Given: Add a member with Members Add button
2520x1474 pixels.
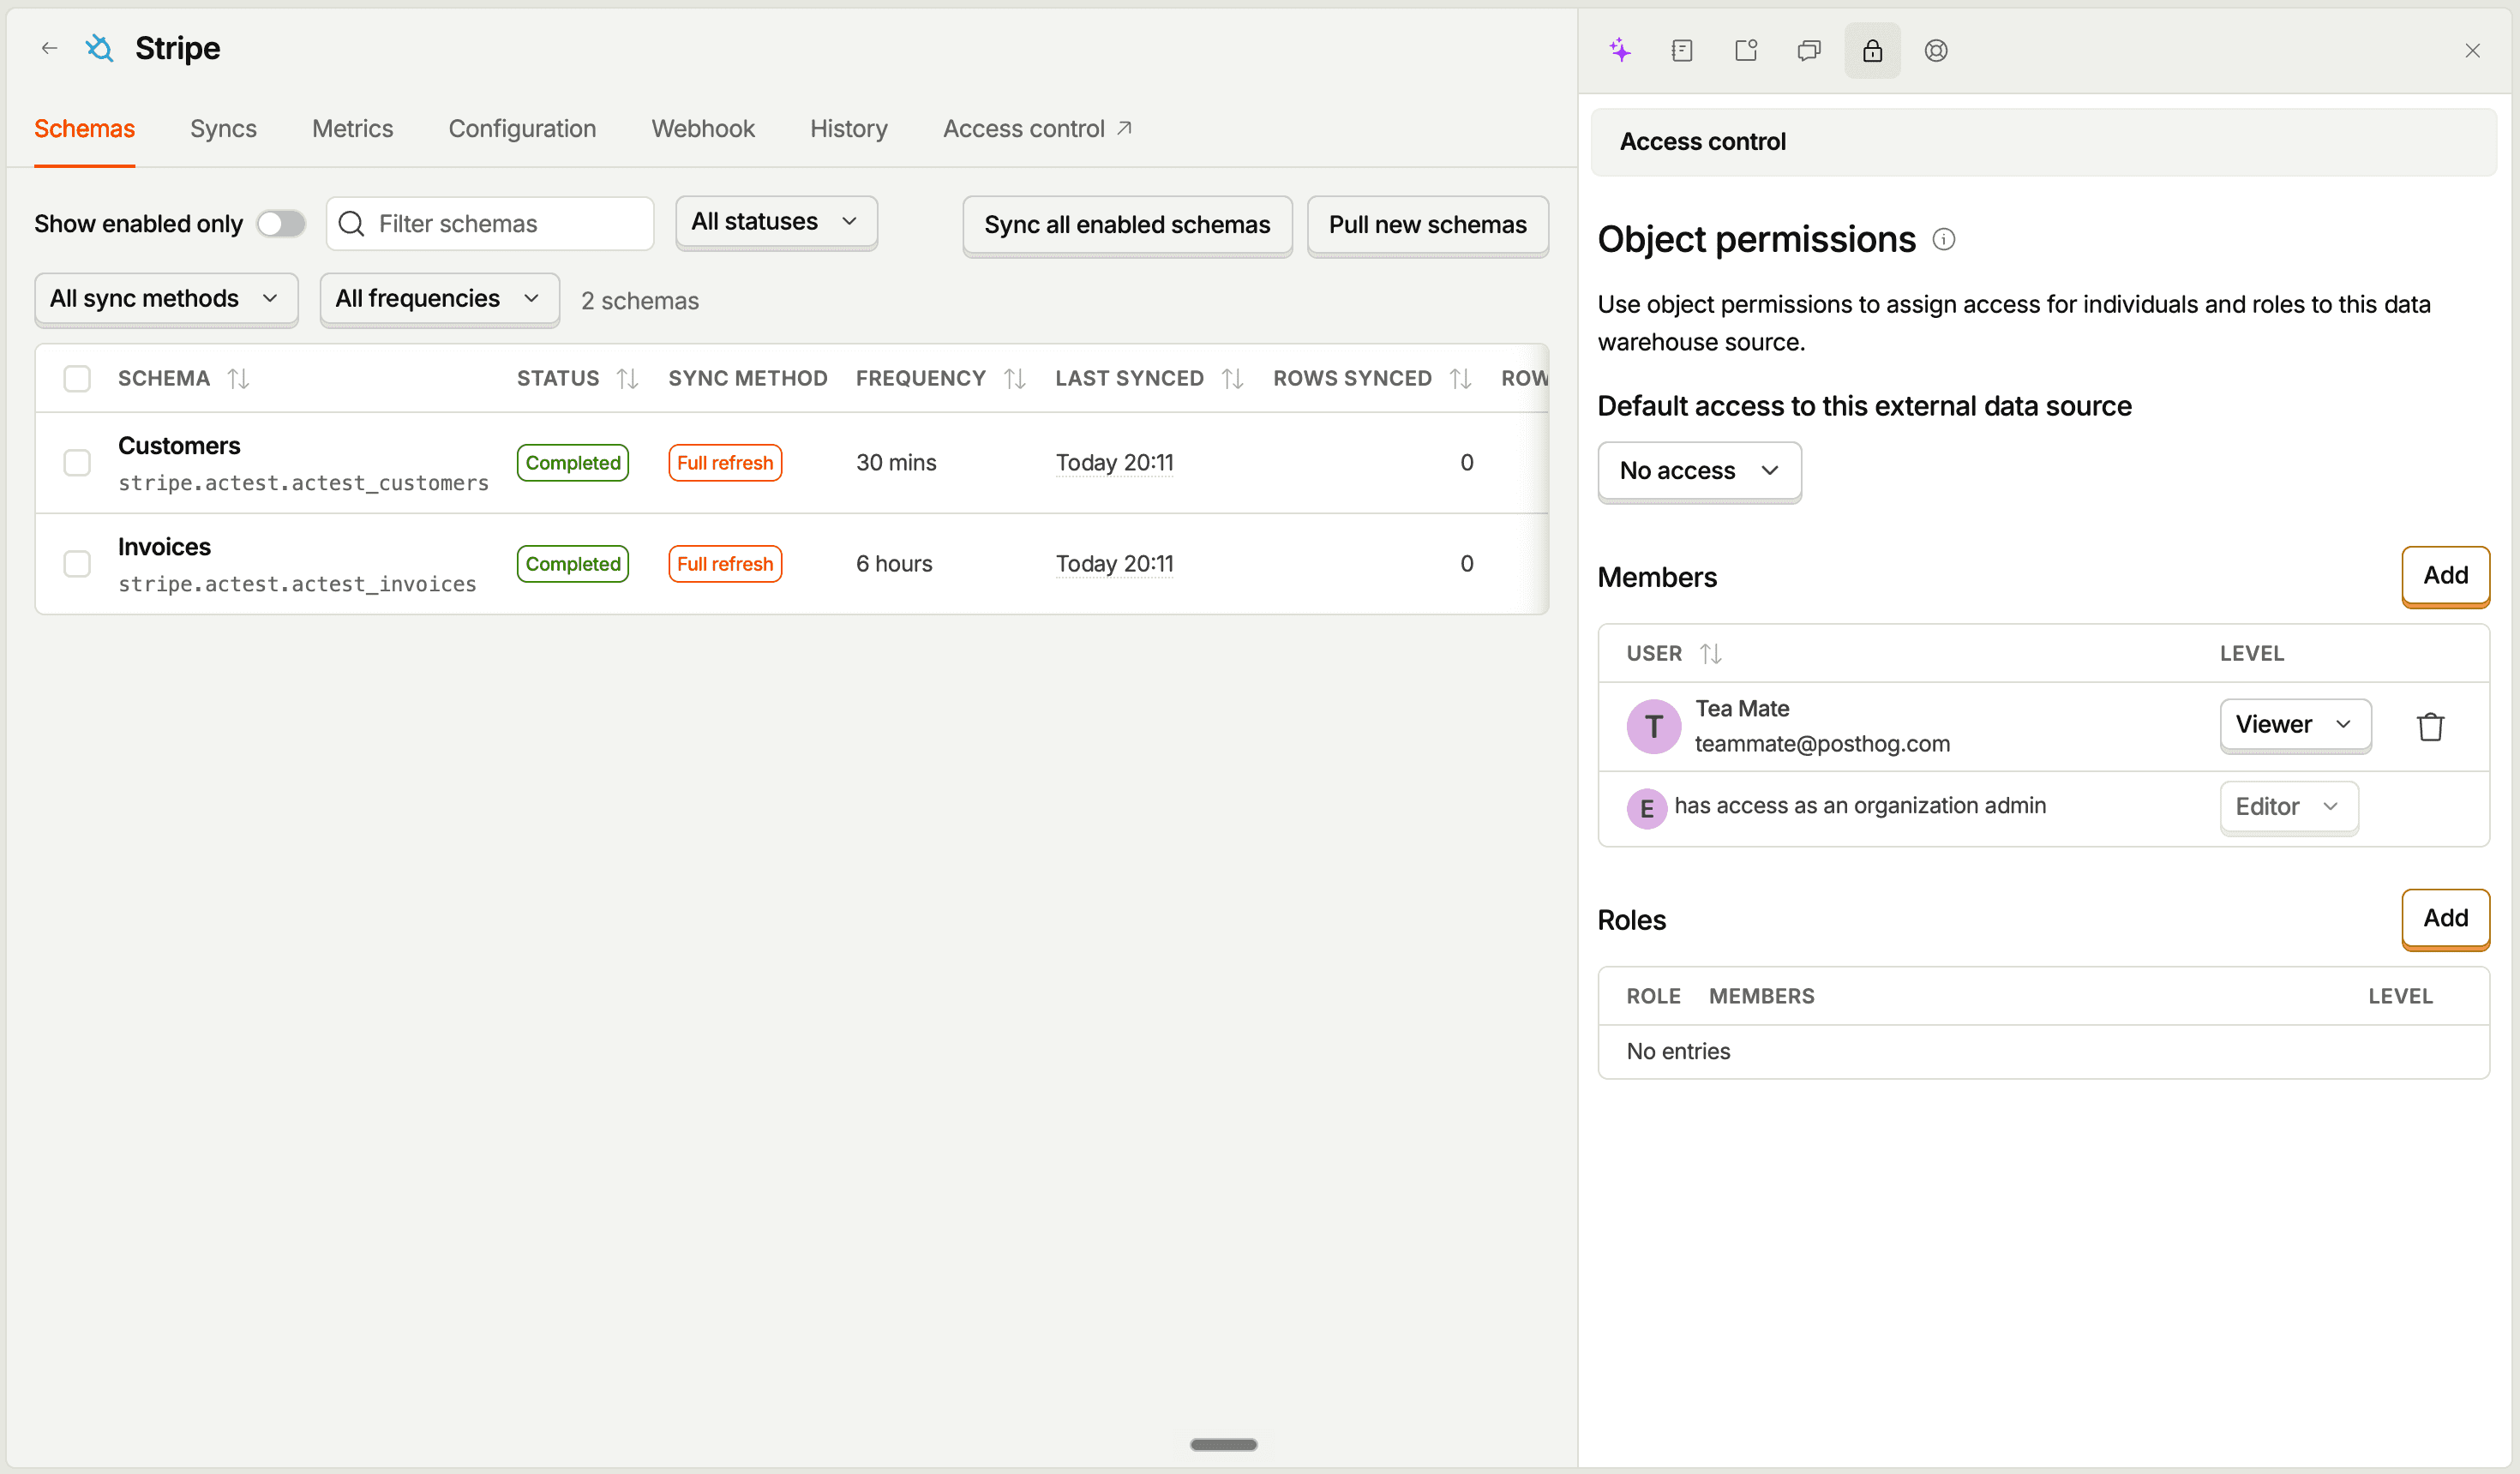Looking at the screenshot, I should click(x=2445, y=576).
